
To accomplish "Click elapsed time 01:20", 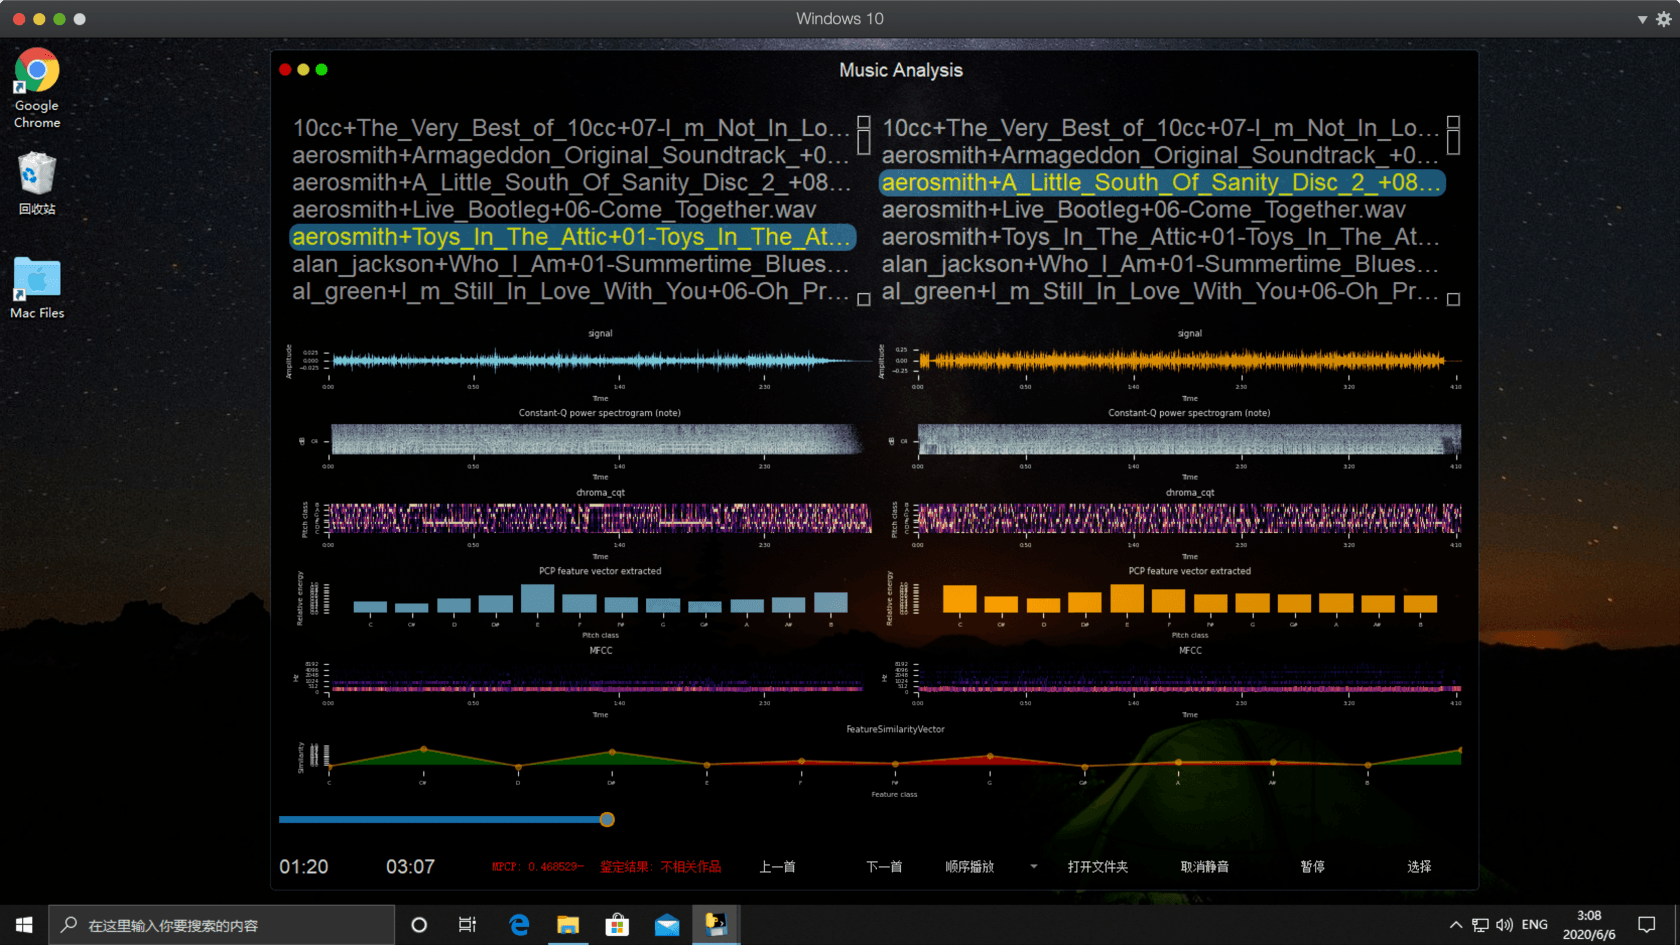I will pyautogui.click(x=304, y=867).
